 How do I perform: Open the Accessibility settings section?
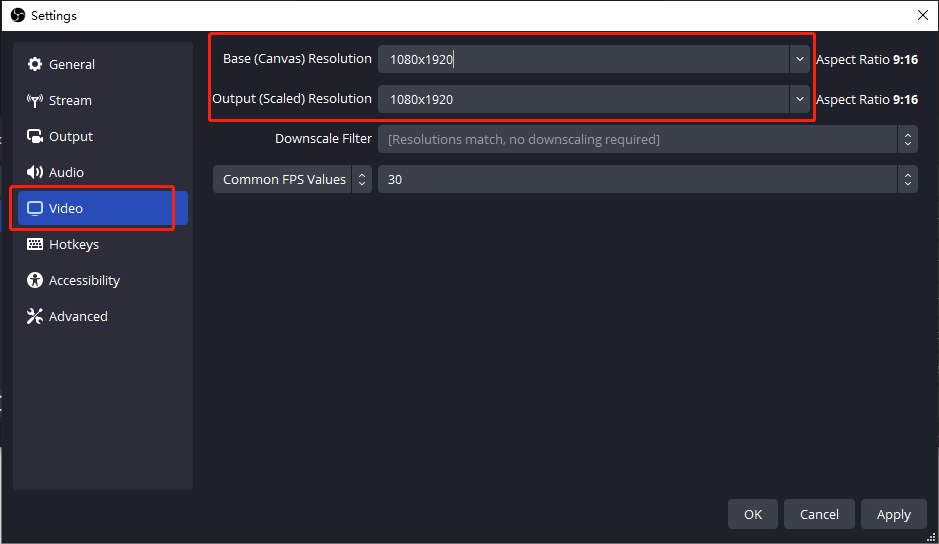coord(103,280)
